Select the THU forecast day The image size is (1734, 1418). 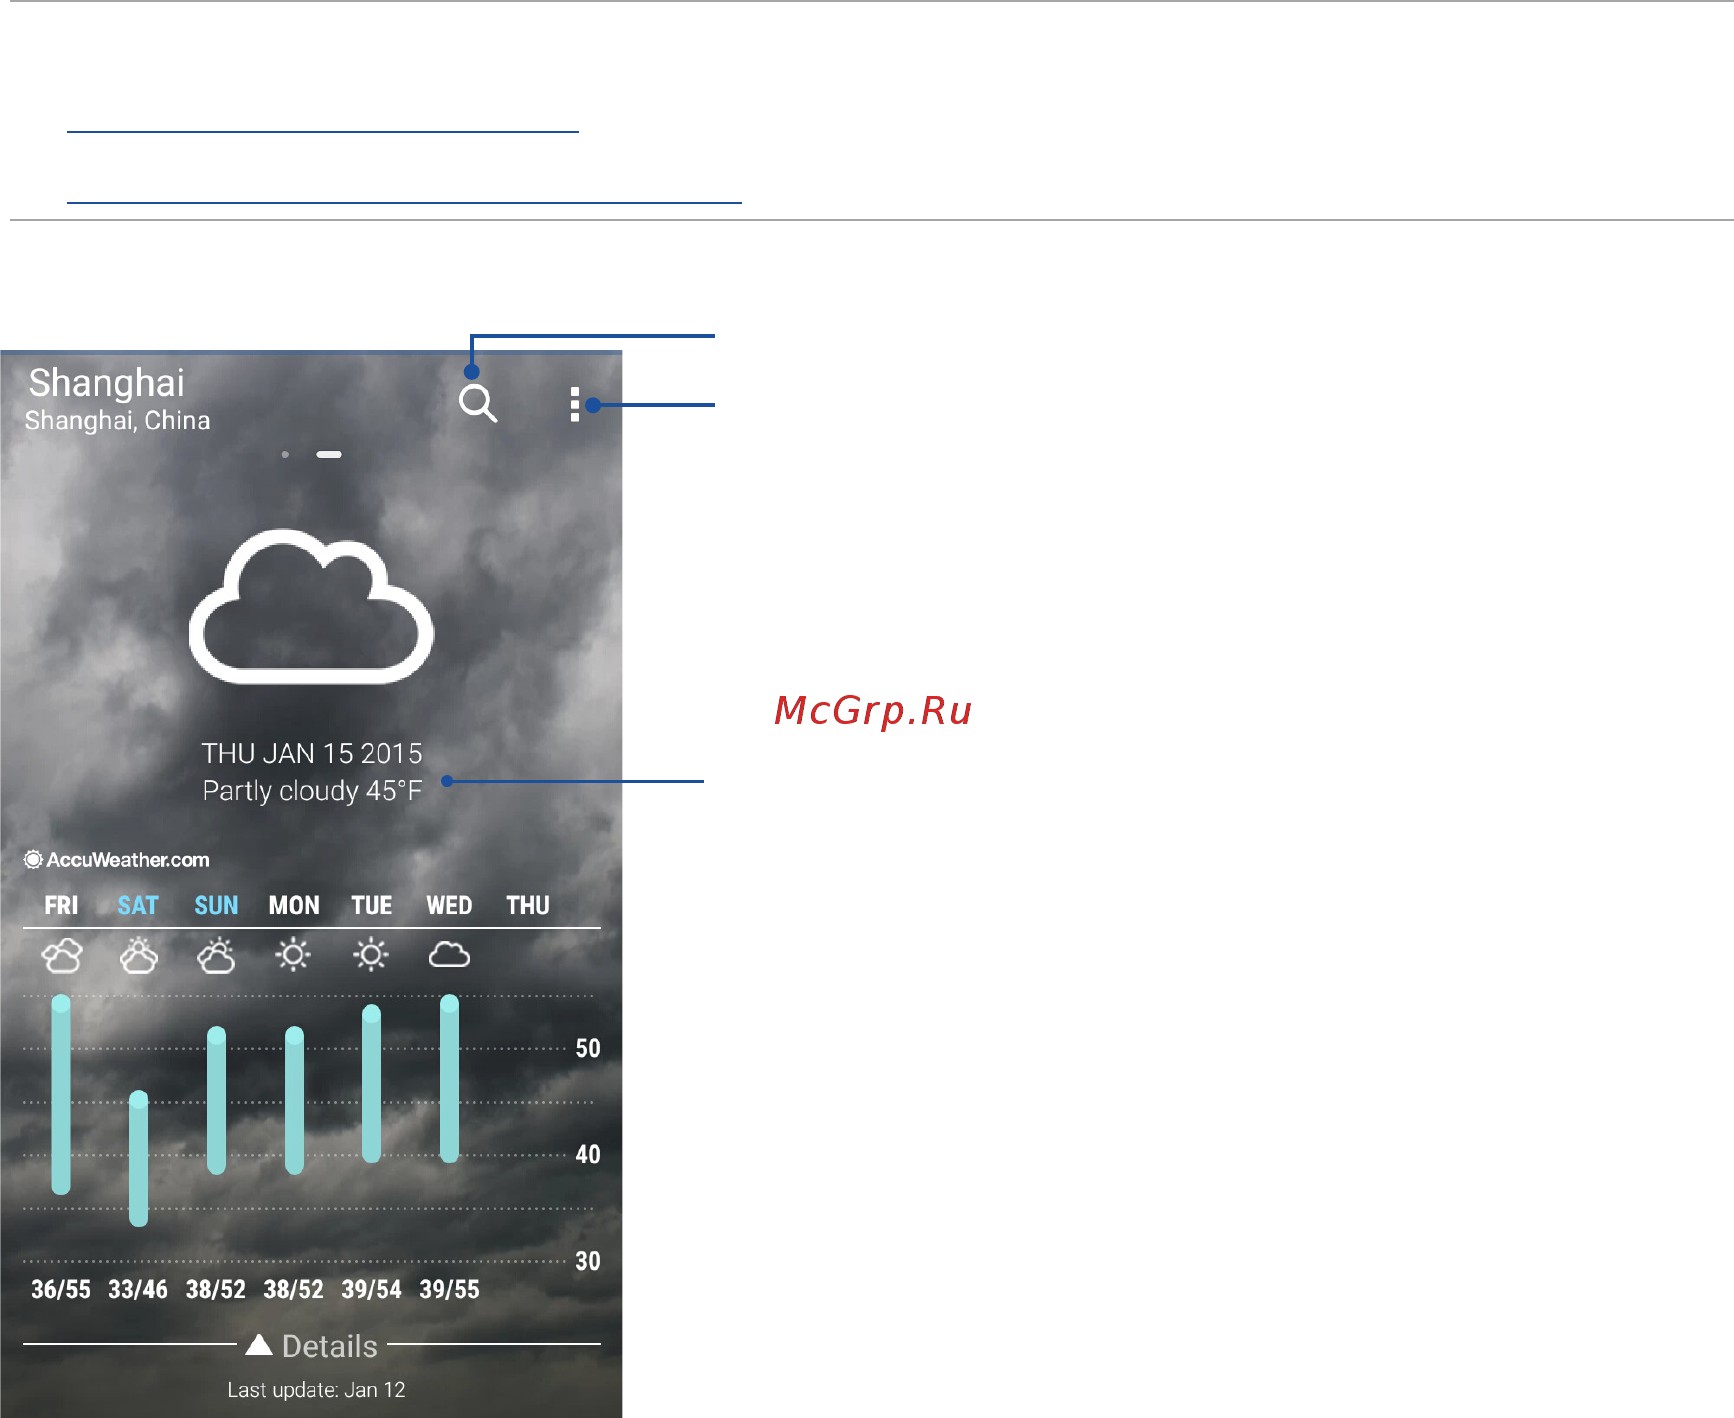(528, 906)
